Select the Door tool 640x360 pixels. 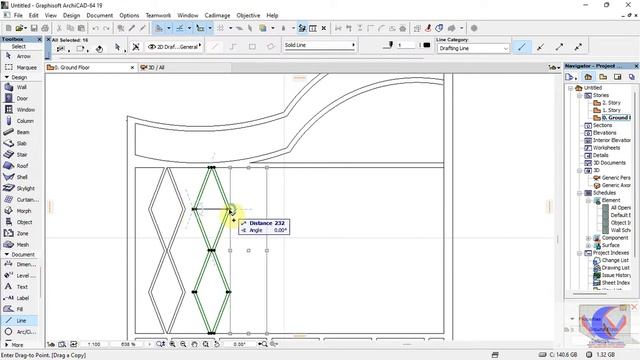click(x=21, y=98)
